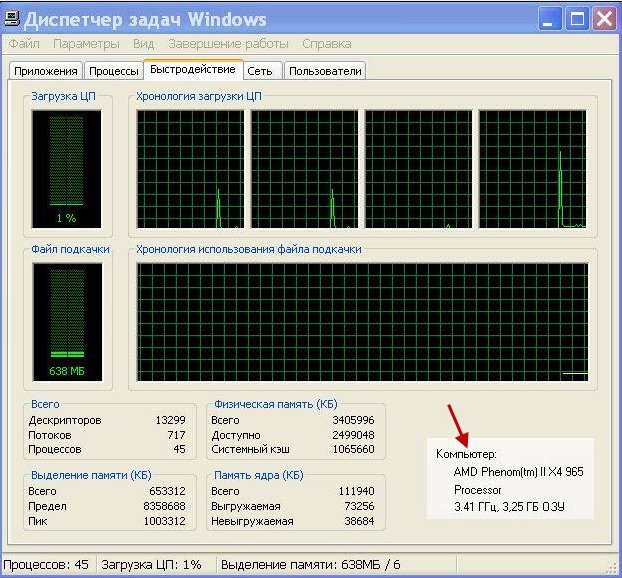622x578 pixels.
Task: Open the Справка menu
Action: [326, 44]
